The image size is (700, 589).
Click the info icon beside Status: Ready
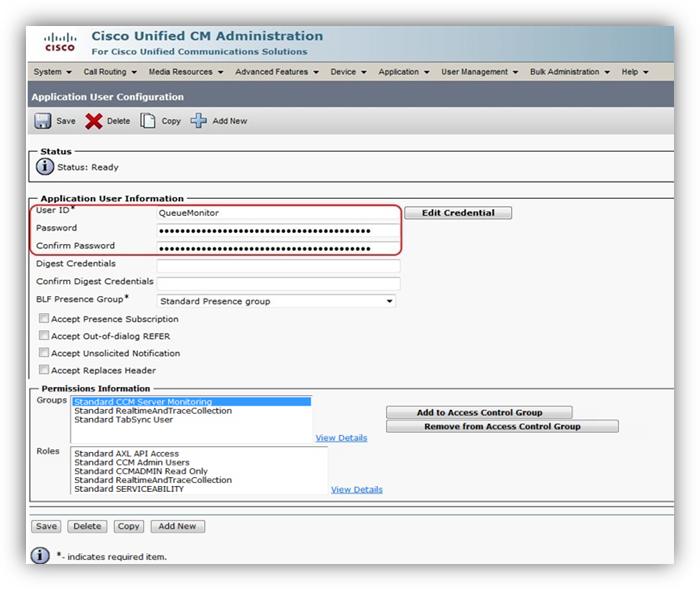tap(45, 167)
